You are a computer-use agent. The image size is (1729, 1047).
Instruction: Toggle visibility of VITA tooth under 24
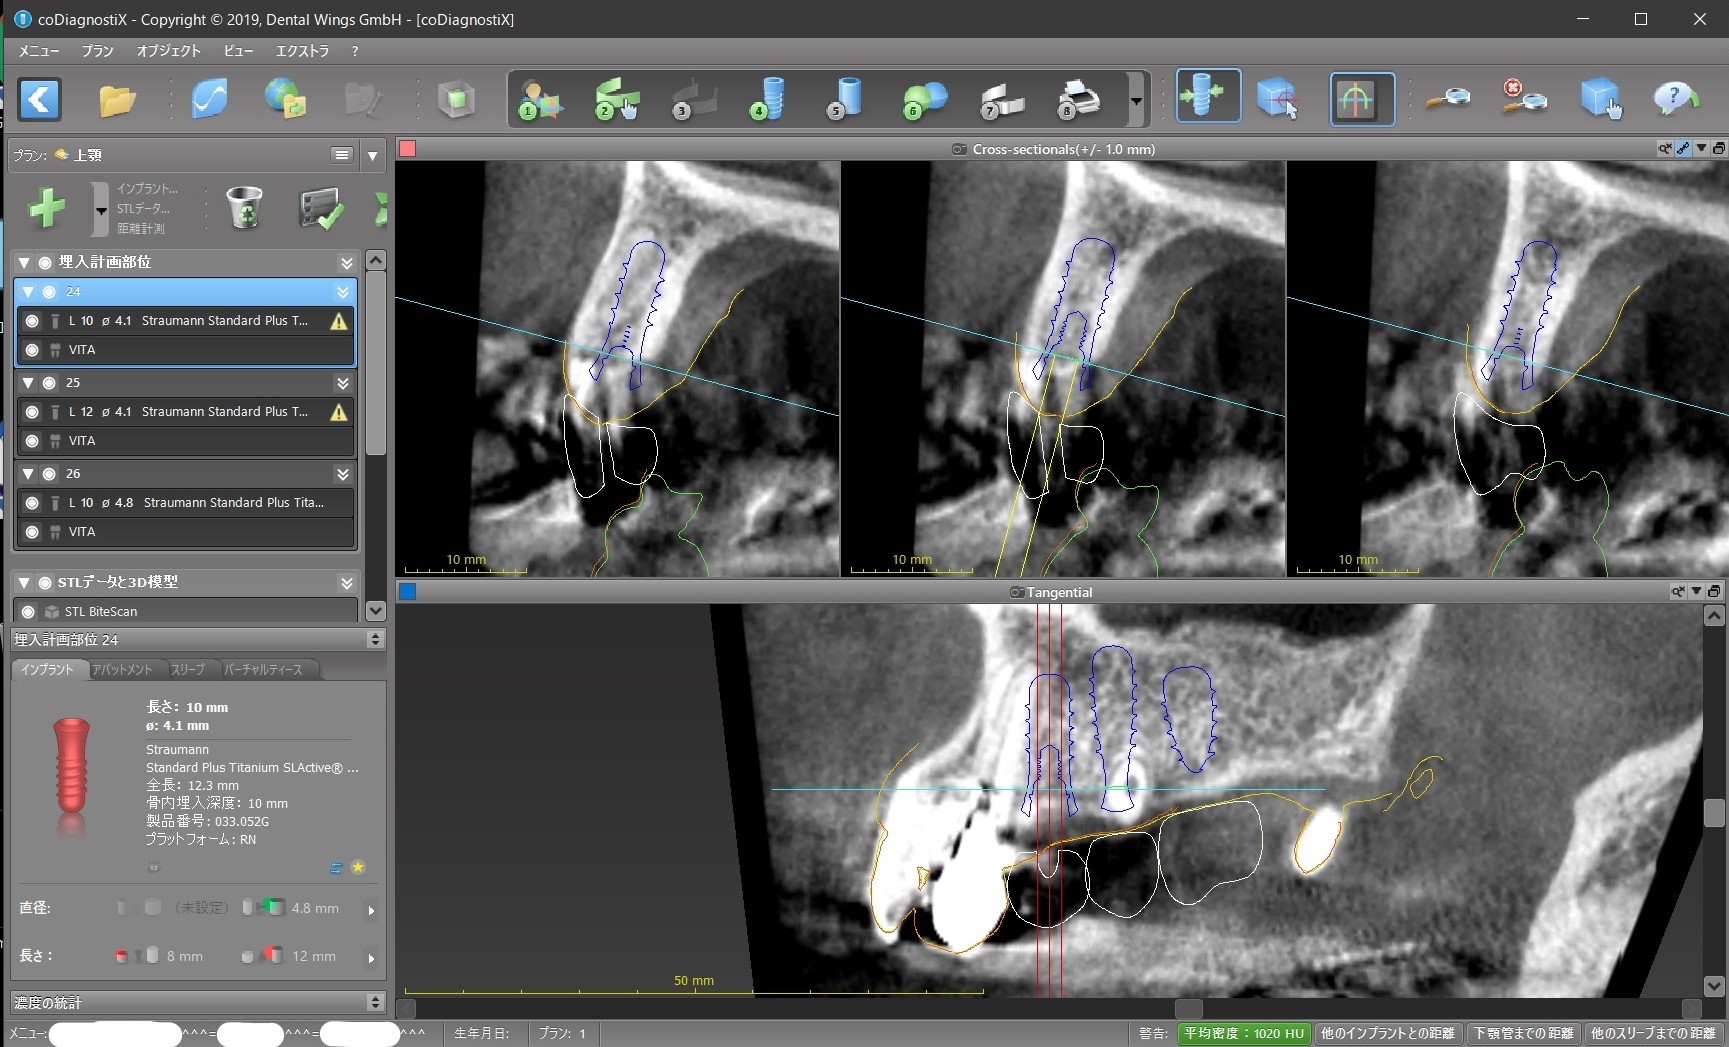(x=32, y=350)
